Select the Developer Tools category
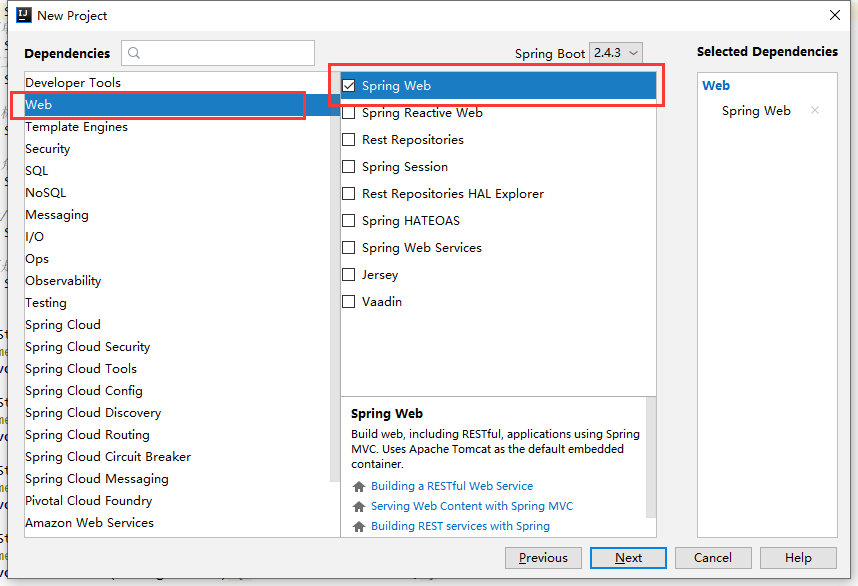858x586 pixels. (177, 83)
